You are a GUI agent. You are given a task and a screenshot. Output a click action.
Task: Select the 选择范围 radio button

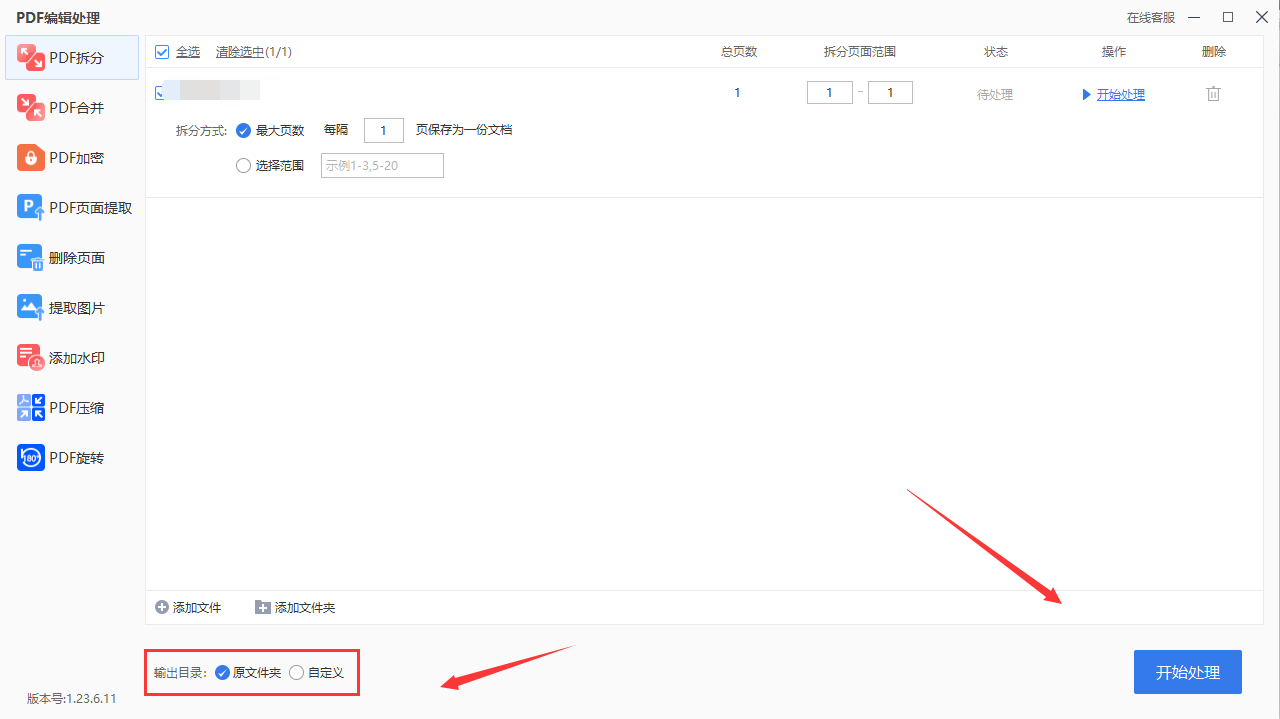[243, 166]
